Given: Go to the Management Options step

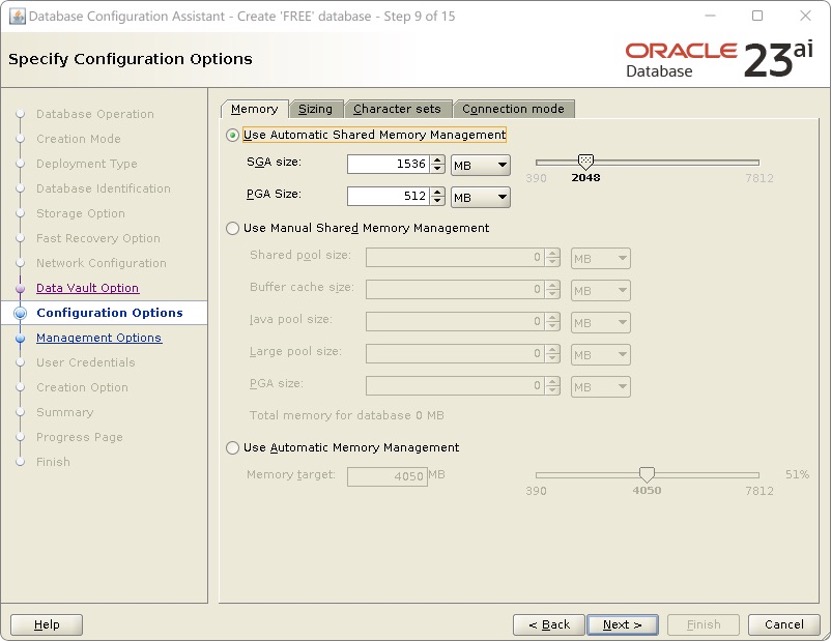Looking at the screenshot, I should pyautogui.click(x=98, y=338).
